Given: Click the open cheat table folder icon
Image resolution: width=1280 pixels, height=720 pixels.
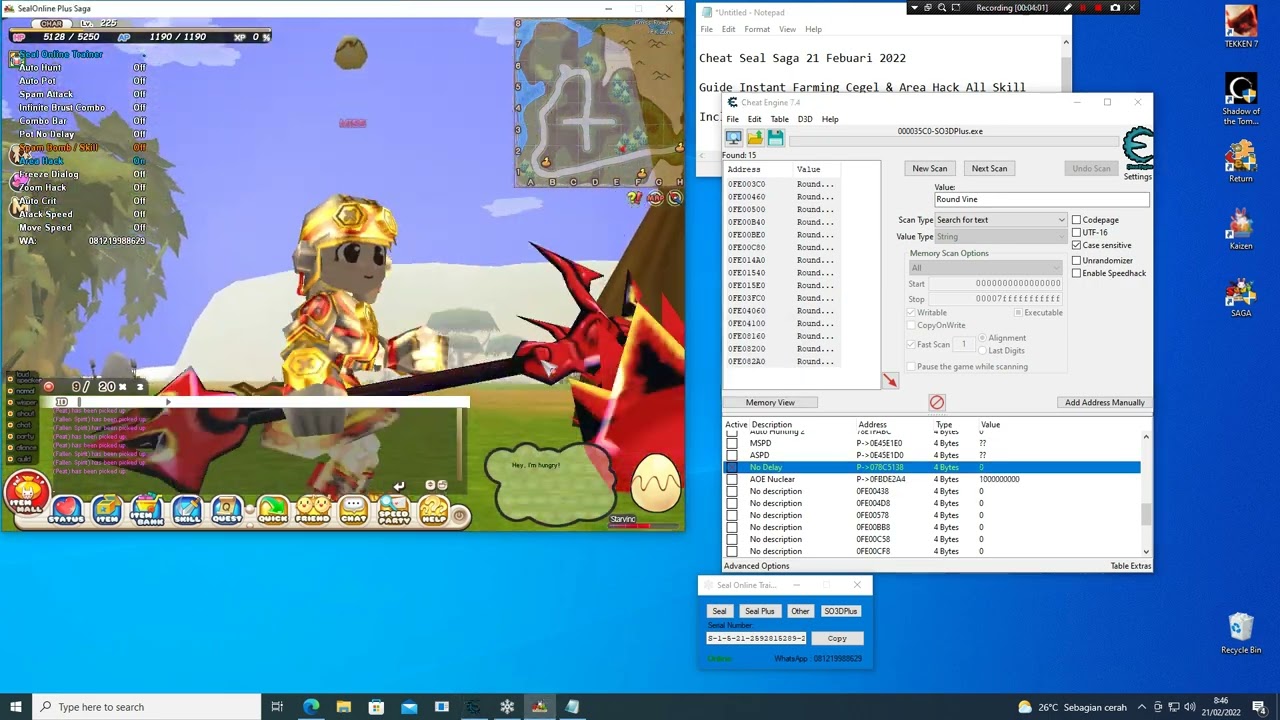Looking at the screenshot, I should pyautogui.click(x=754, y=138).
